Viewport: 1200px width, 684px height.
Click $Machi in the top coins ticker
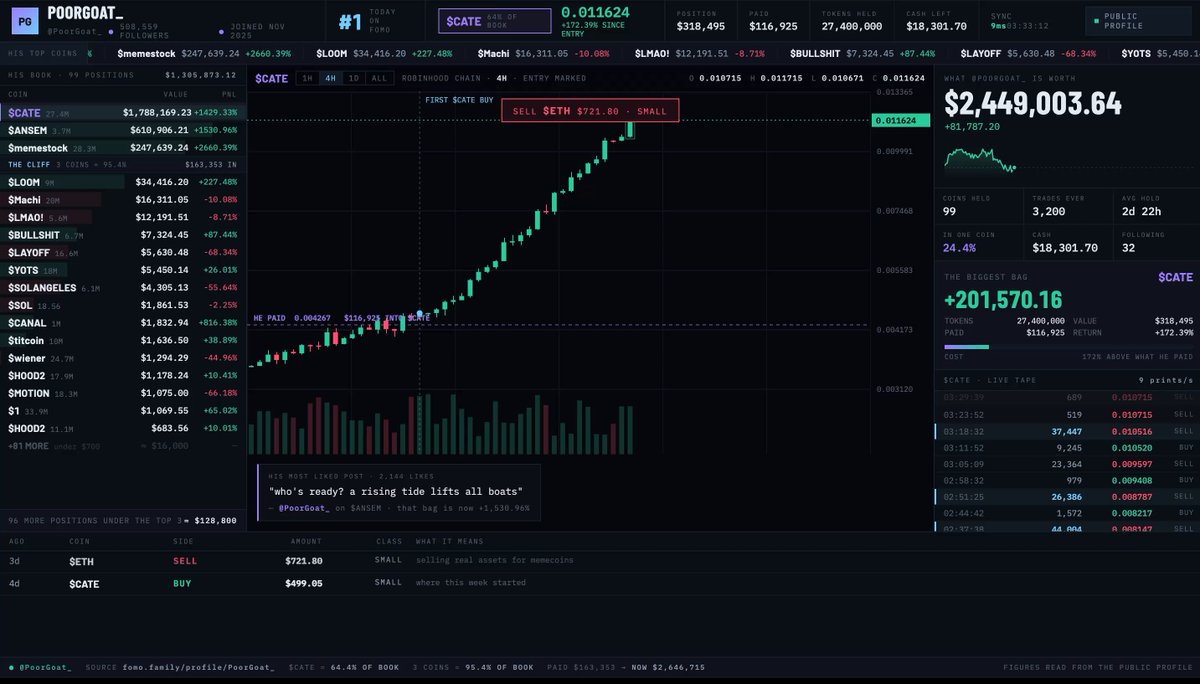click(542, 52)
